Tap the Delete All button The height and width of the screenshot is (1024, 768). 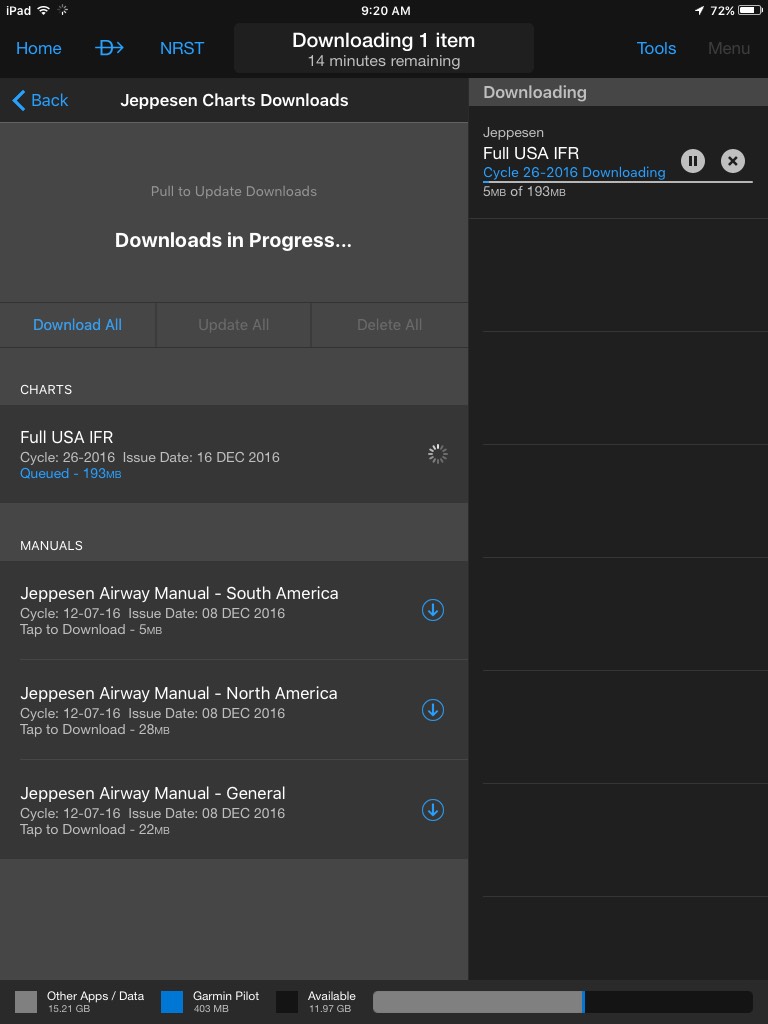point(388,324)
